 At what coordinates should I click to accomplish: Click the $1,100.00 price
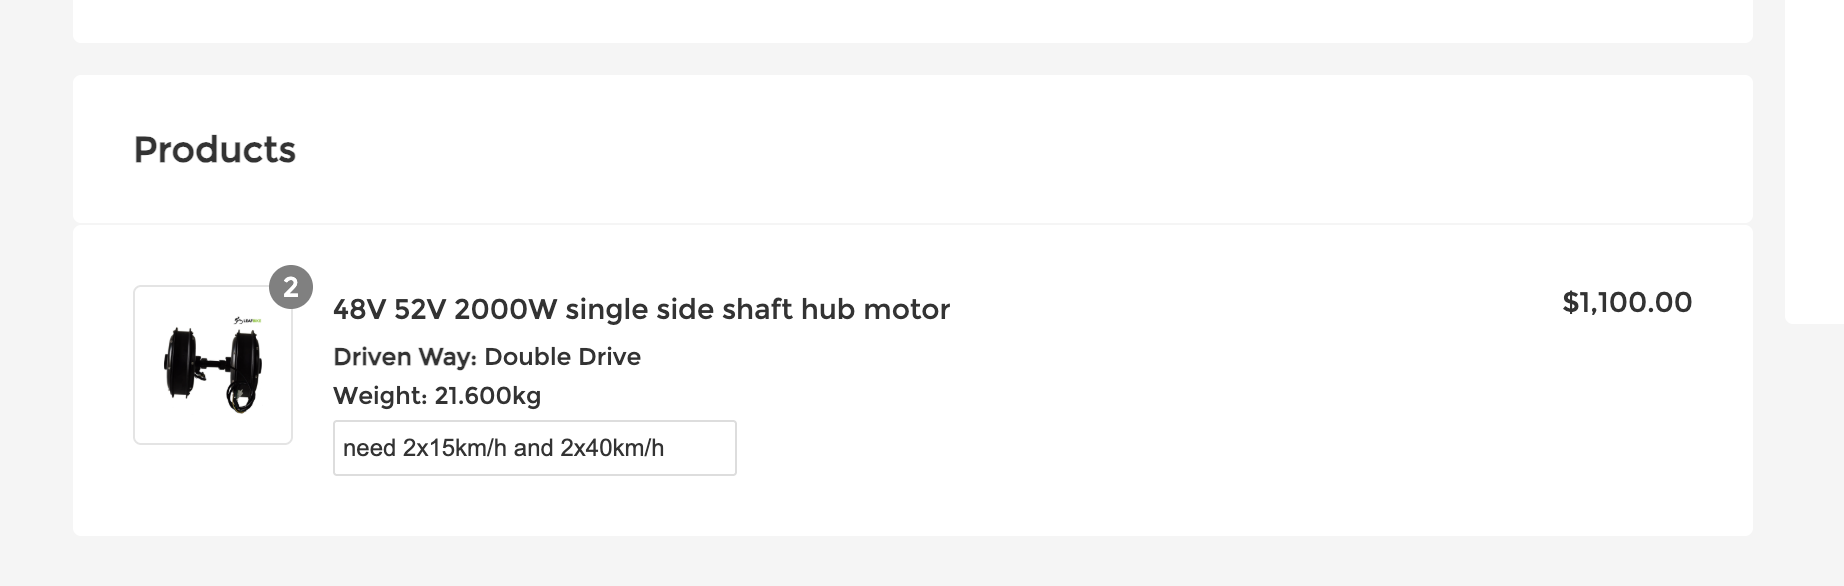(1626, 303)
